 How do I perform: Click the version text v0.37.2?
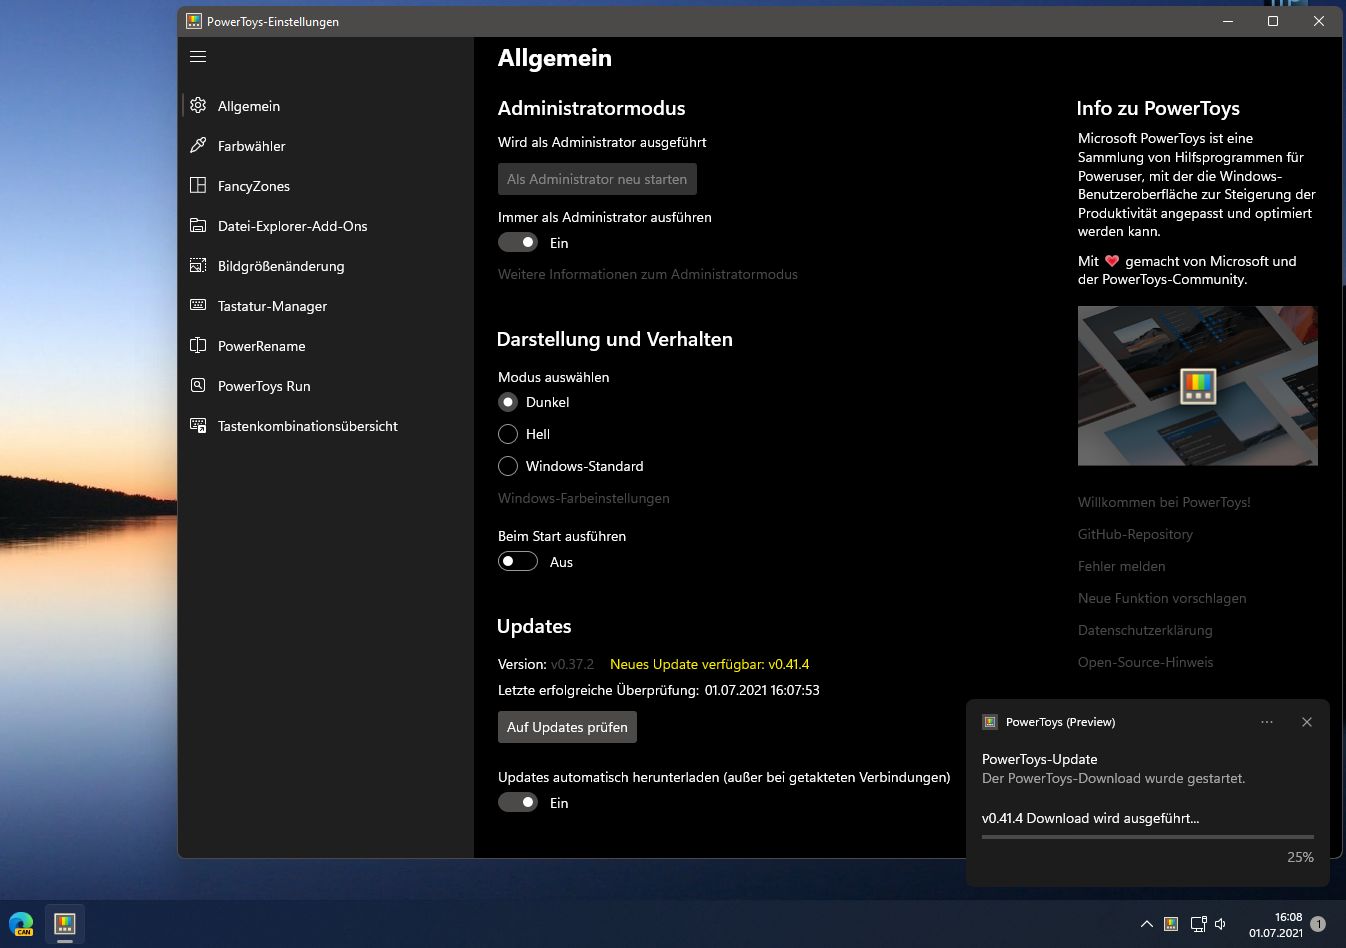click(x=572, y=664)
